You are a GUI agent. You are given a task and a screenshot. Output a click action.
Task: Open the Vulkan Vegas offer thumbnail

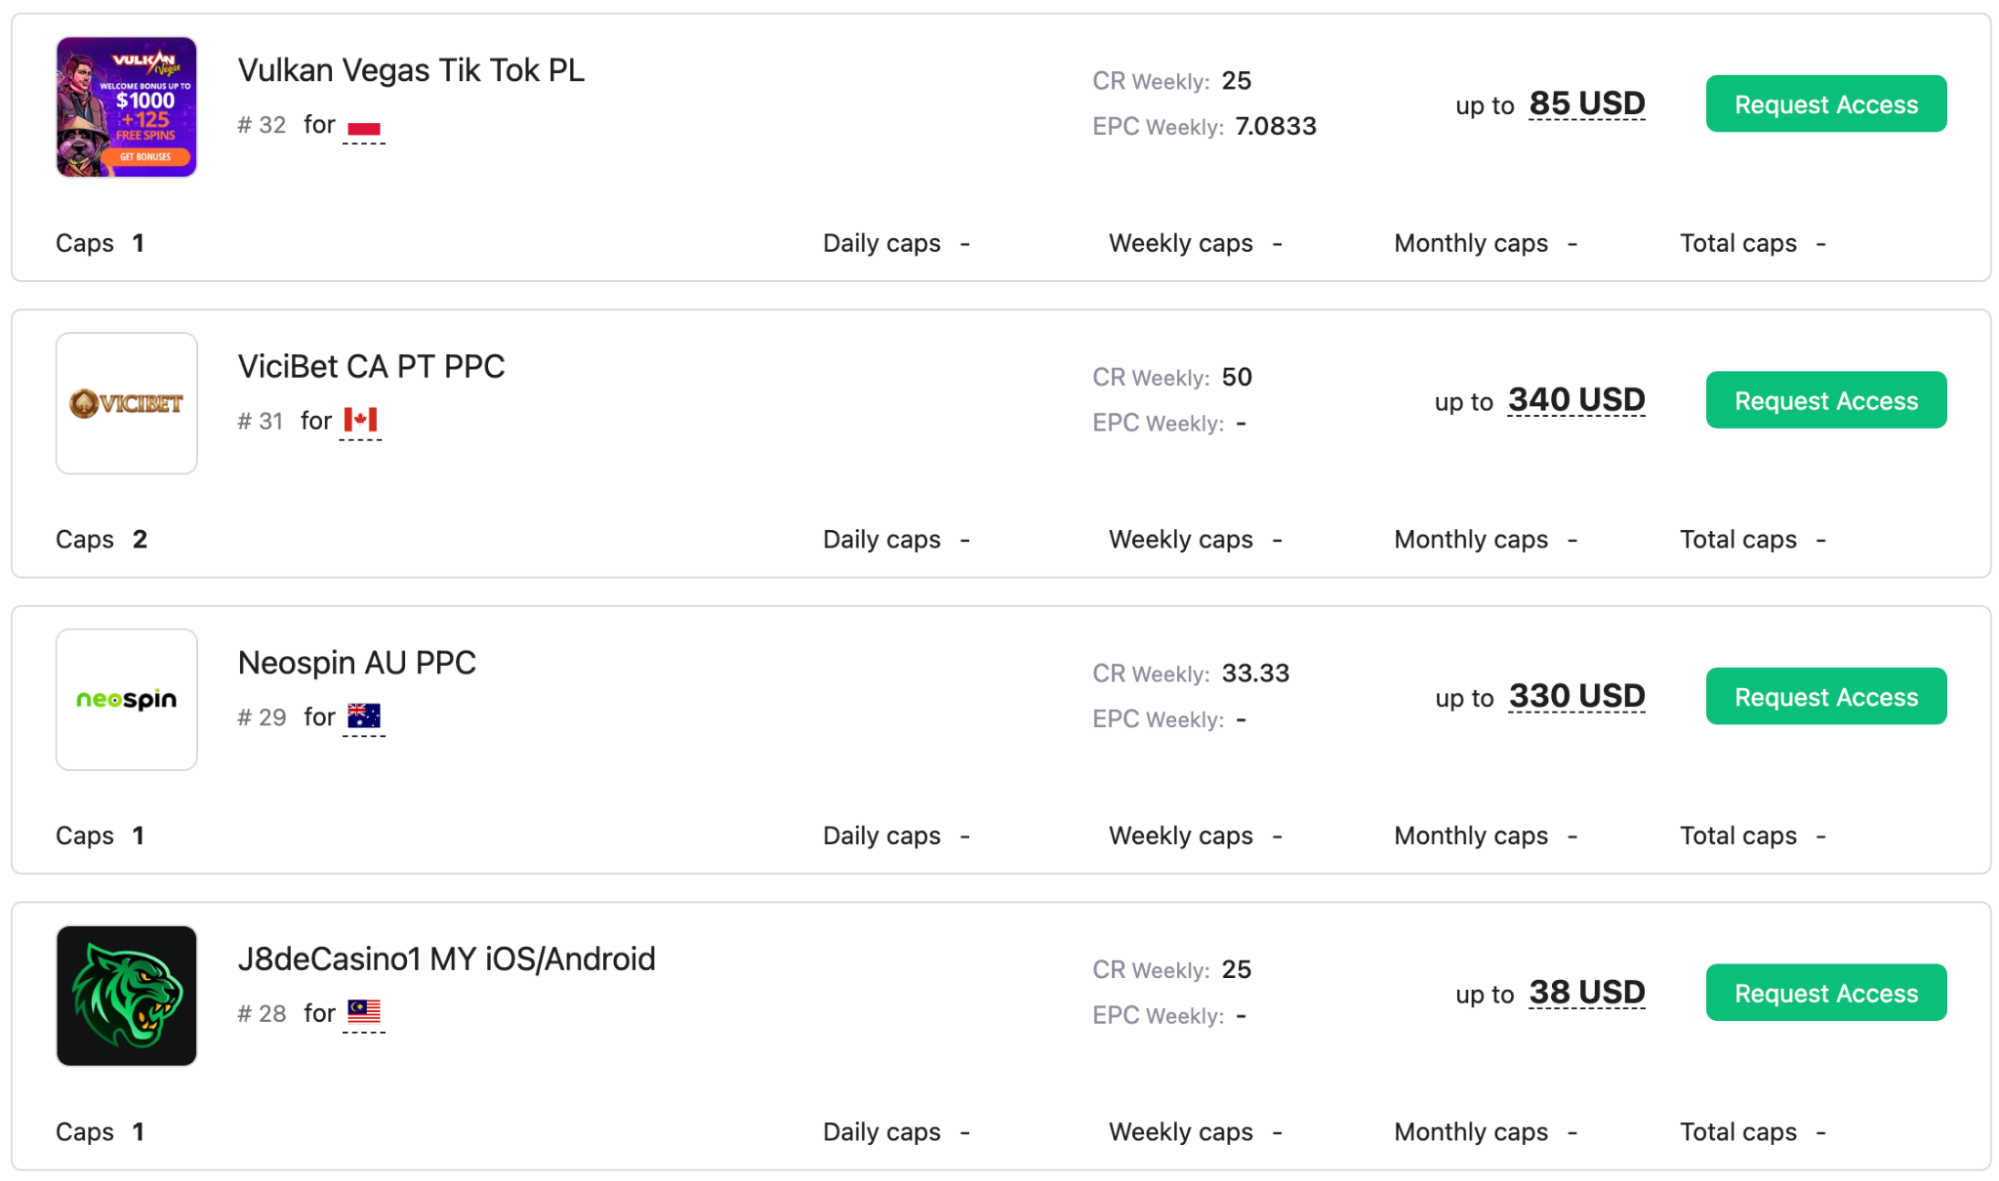[x=127, y=107]
